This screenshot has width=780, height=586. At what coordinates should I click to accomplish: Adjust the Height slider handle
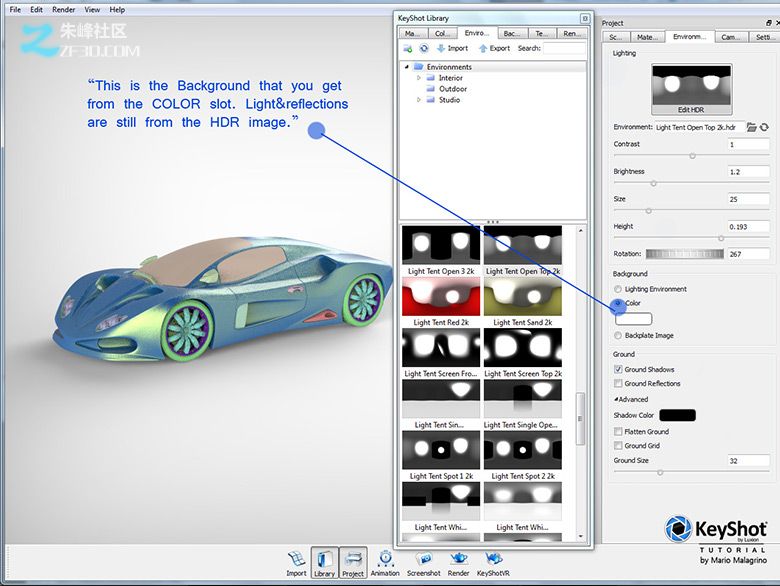tap(721, 238)
